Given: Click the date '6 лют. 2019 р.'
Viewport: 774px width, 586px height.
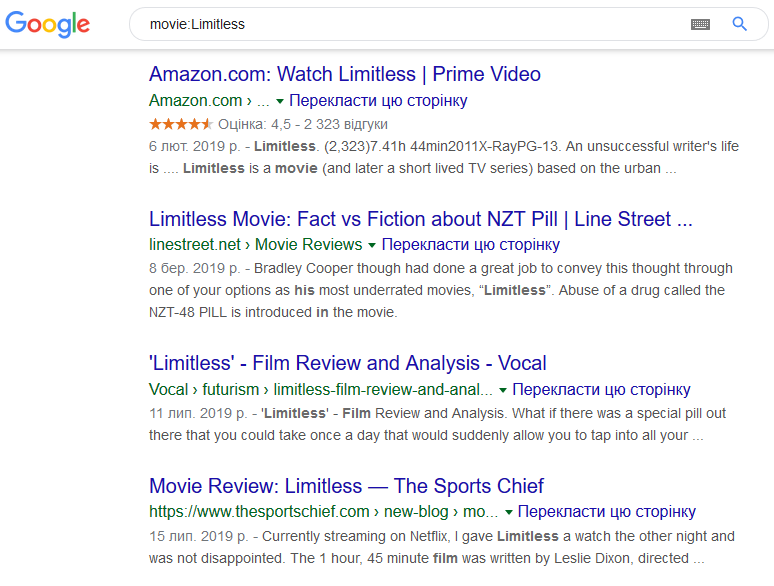Looking at the screenshot, I should point(194,146).
